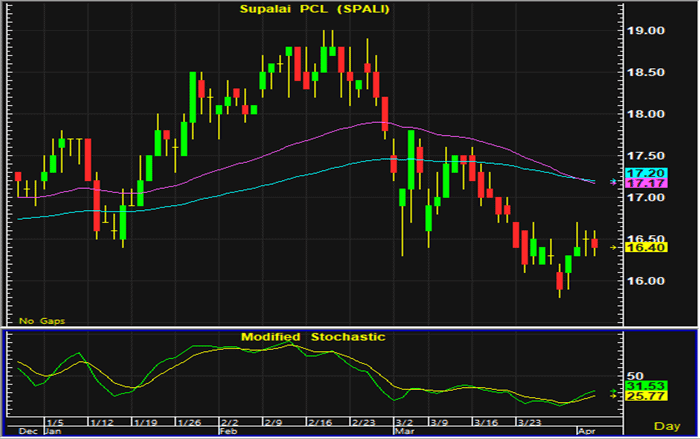Select the 18.00 price axis label

645,114
